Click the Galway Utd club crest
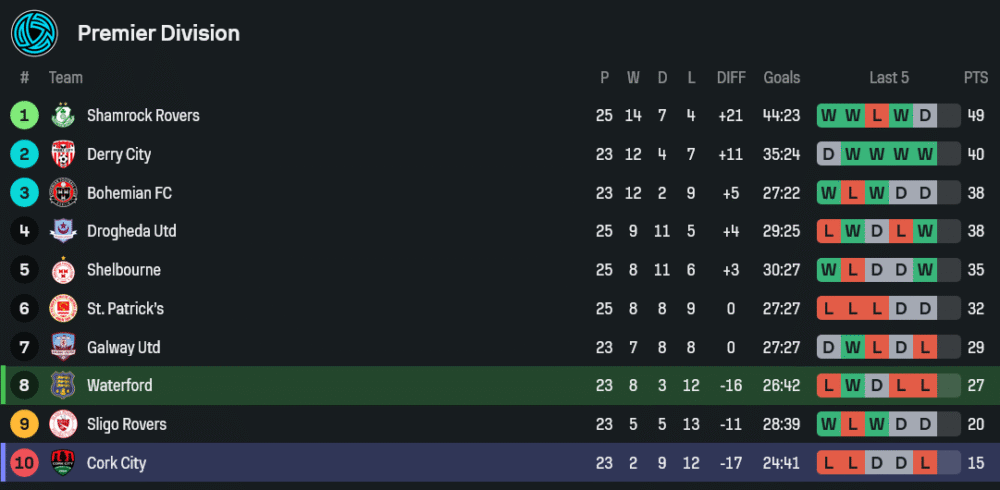This screenshot has width=1000, height=490. pos(63,347)
